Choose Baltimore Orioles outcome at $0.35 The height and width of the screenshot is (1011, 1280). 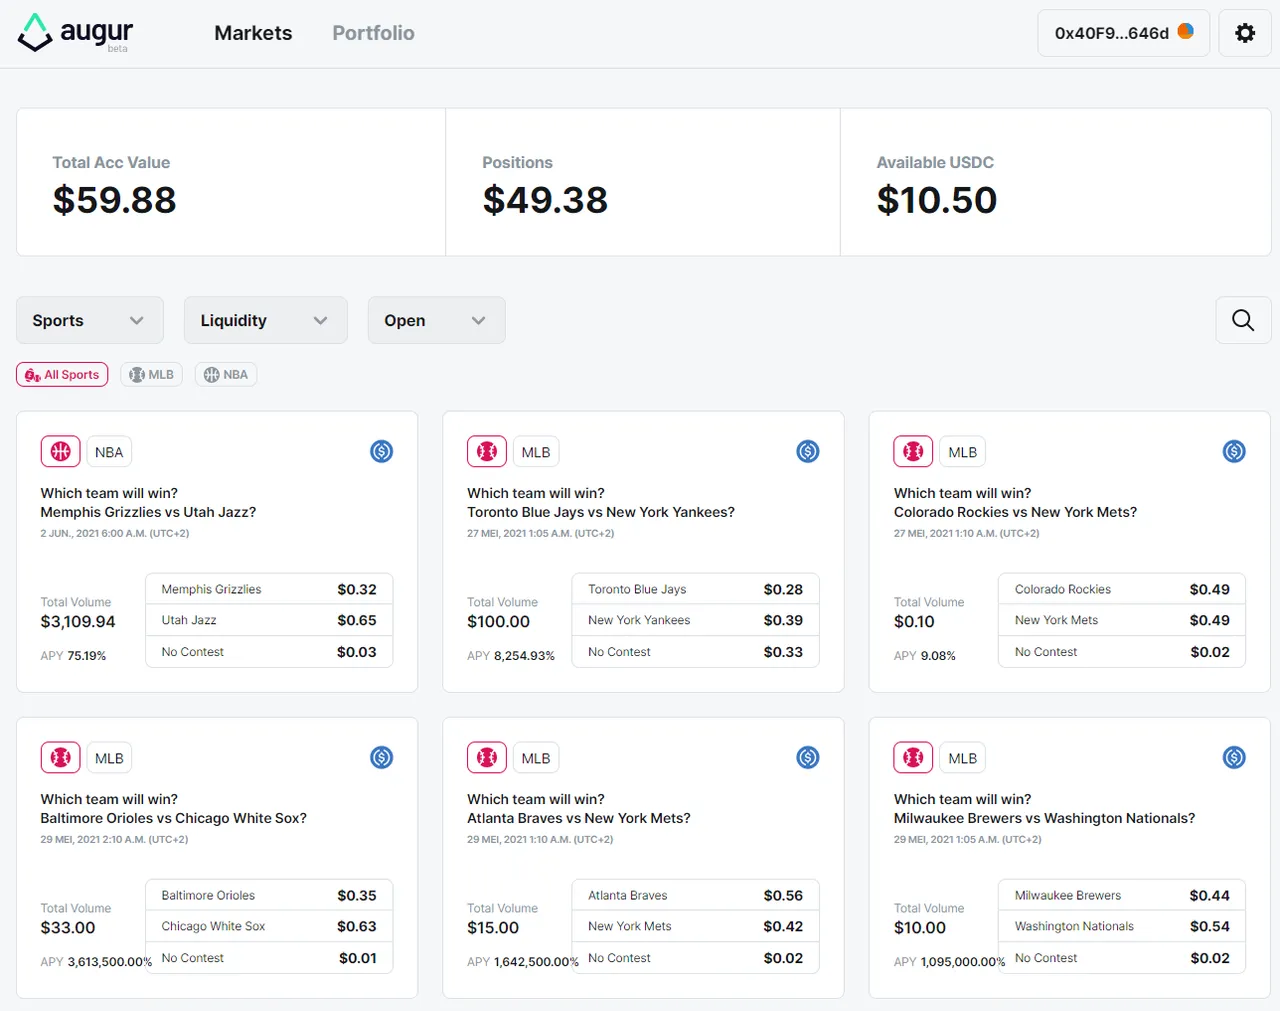[x=269, y=895]
